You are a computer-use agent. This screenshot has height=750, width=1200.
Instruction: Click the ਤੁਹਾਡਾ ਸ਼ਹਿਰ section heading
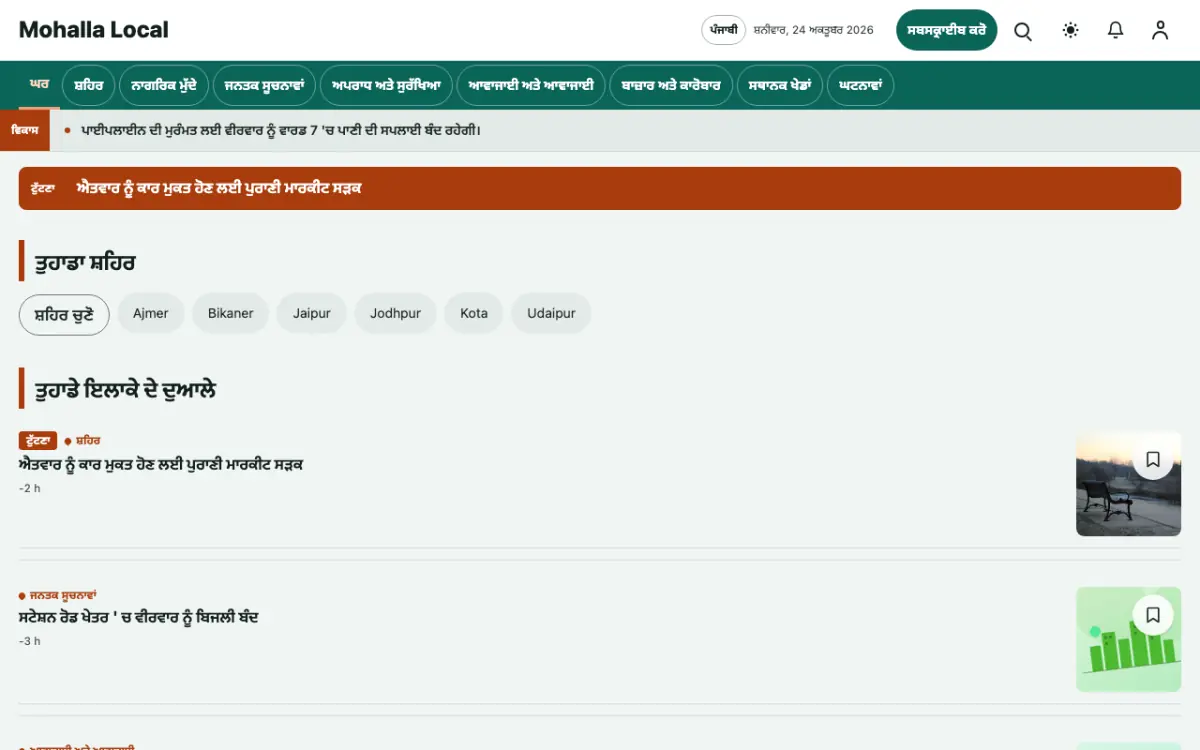tap(84, 263)
